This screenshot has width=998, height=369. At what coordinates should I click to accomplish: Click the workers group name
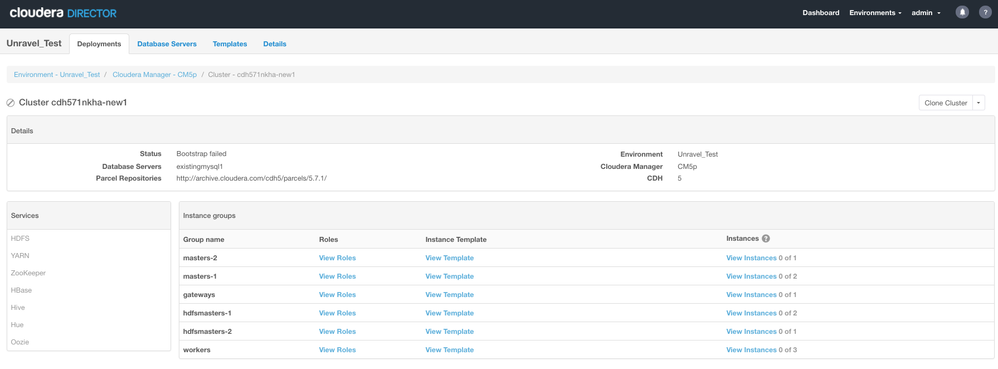coord(197,351)
